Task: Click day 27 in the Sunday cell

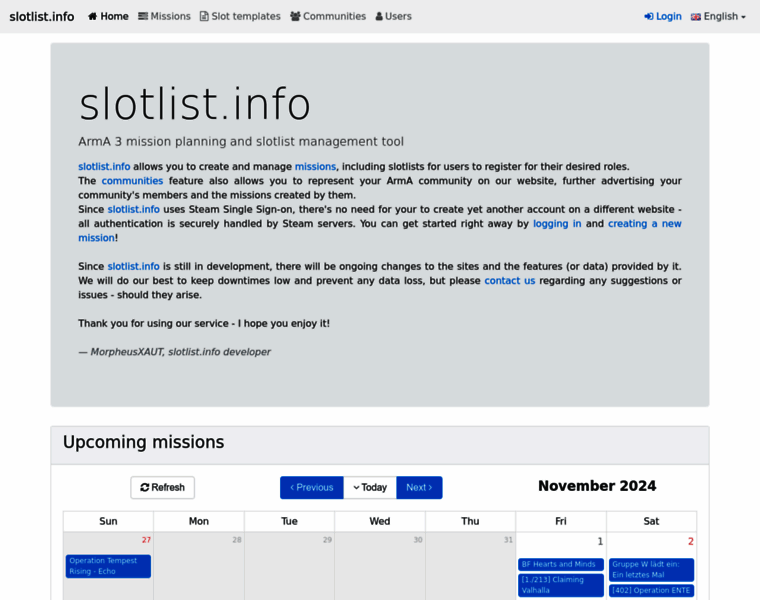Action: [x=146, y=540]
